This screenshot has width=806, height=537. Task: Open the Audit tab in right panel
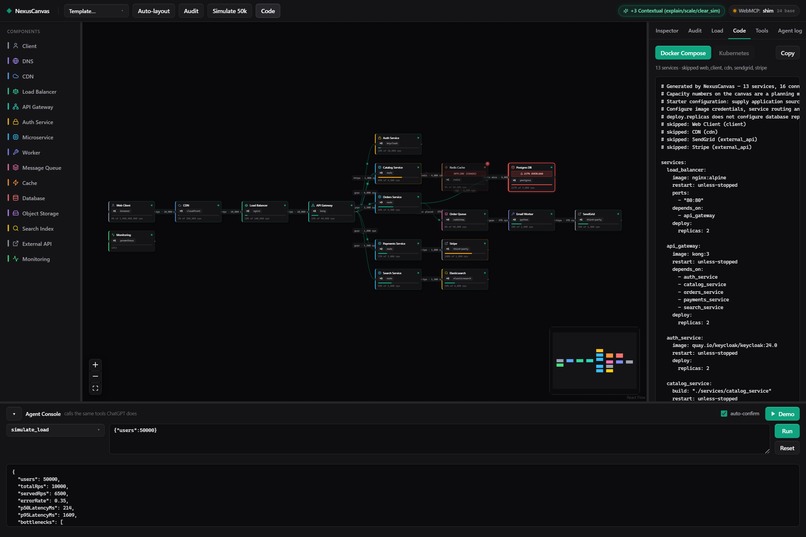(695, 31)
